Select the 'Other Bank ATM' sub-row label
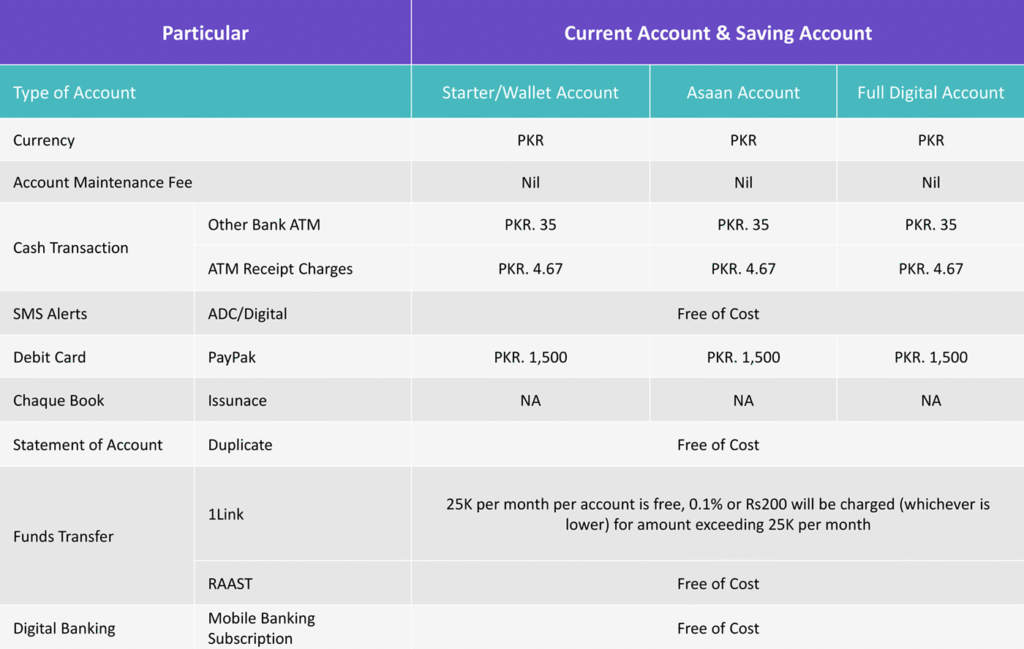 tap(264, 224)
